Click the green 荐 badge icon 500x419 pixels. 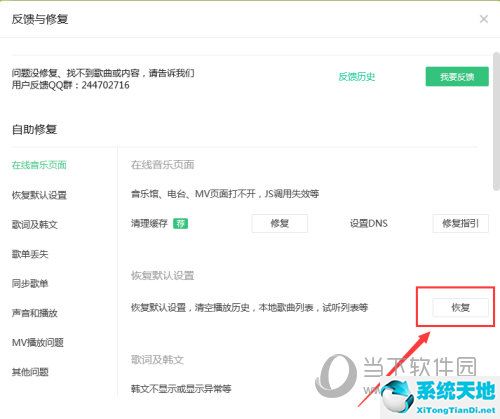pos(180,223)
